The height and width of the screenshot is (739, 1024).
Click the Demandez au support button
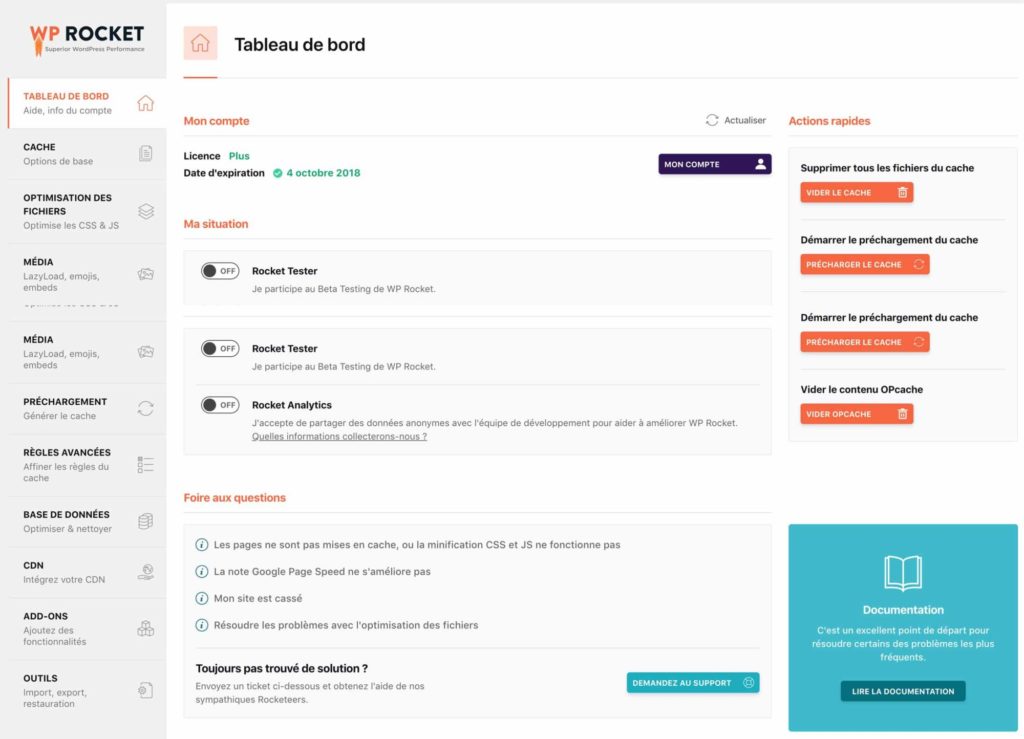pos(692,683)
